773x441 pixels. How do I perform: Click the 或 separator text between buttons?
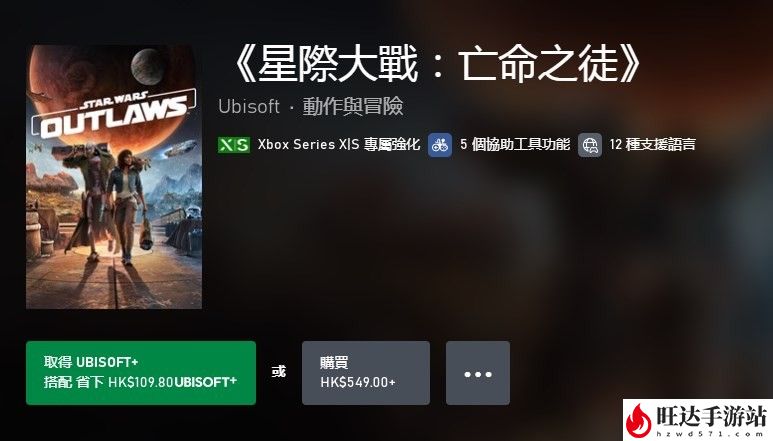279,372
